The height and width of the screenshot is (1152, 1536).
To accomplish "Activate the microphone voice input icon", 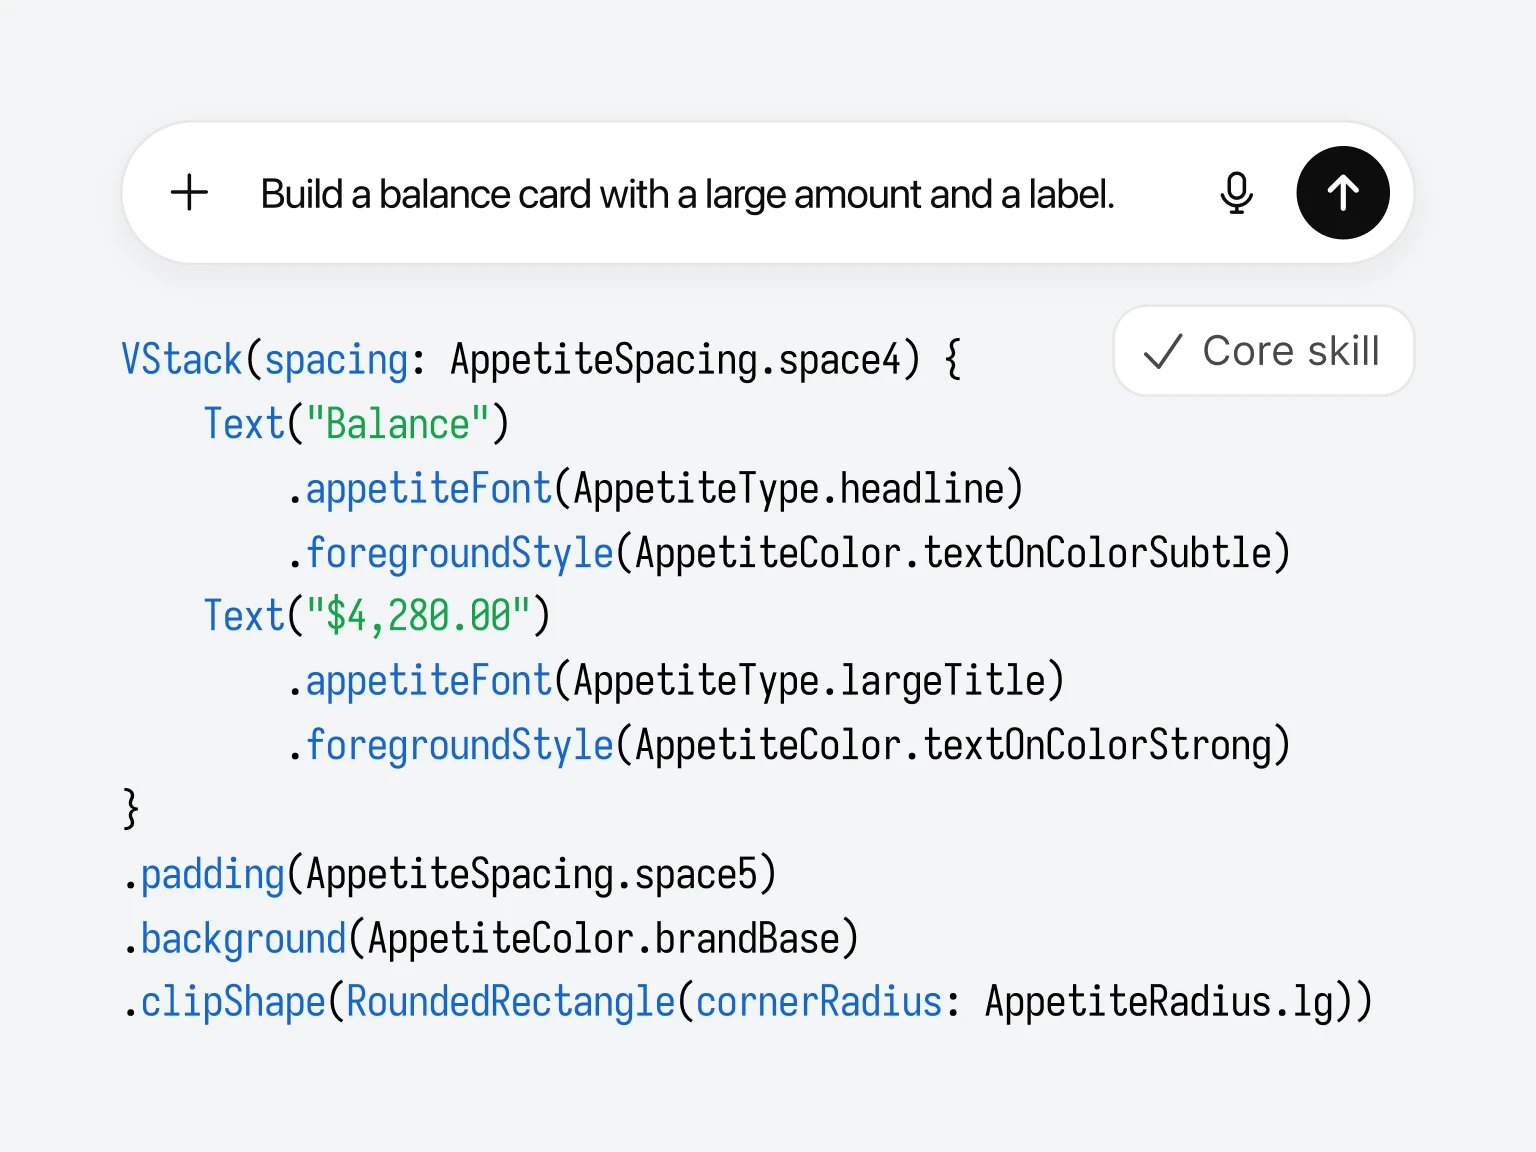I will click(x=1237, y=193).
